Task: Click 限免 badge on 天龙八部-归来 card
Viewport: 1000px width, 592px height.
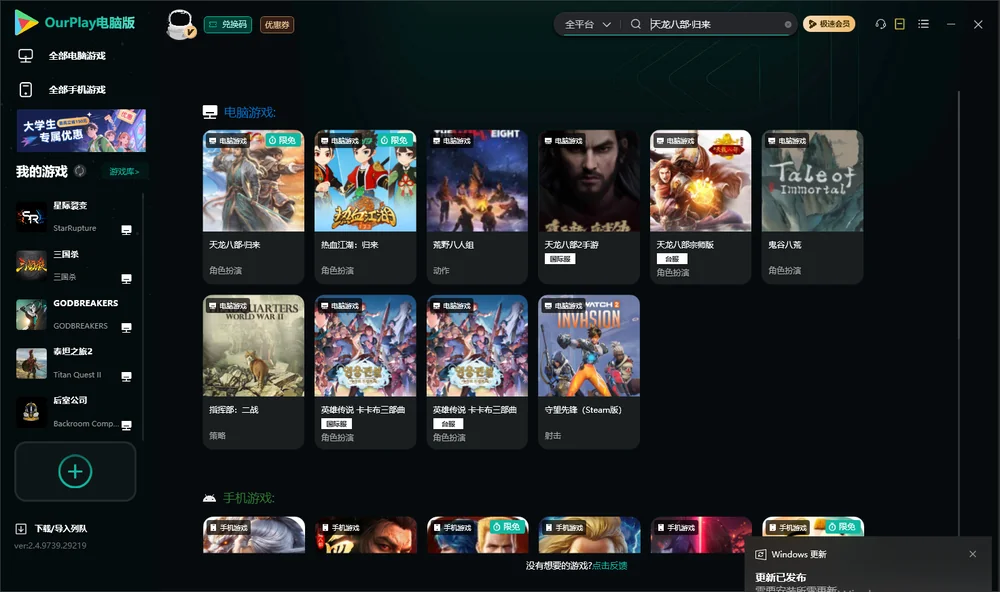Action: [283, 140]
